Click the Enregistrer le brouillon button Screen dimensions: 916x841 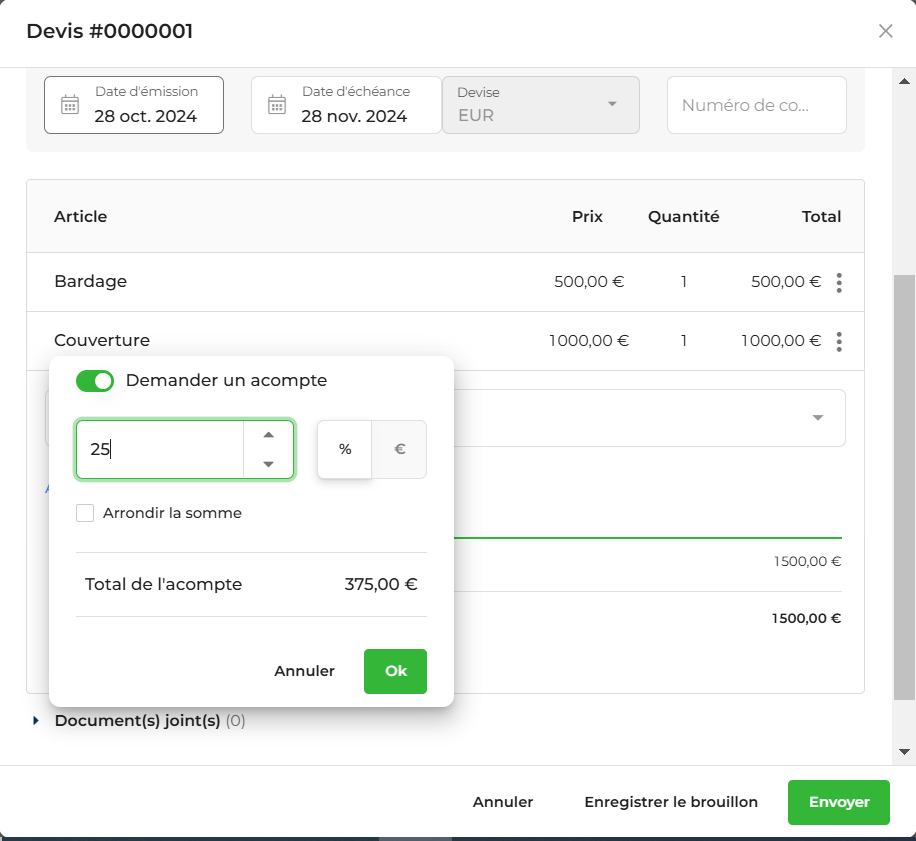[x=671, y=802]
